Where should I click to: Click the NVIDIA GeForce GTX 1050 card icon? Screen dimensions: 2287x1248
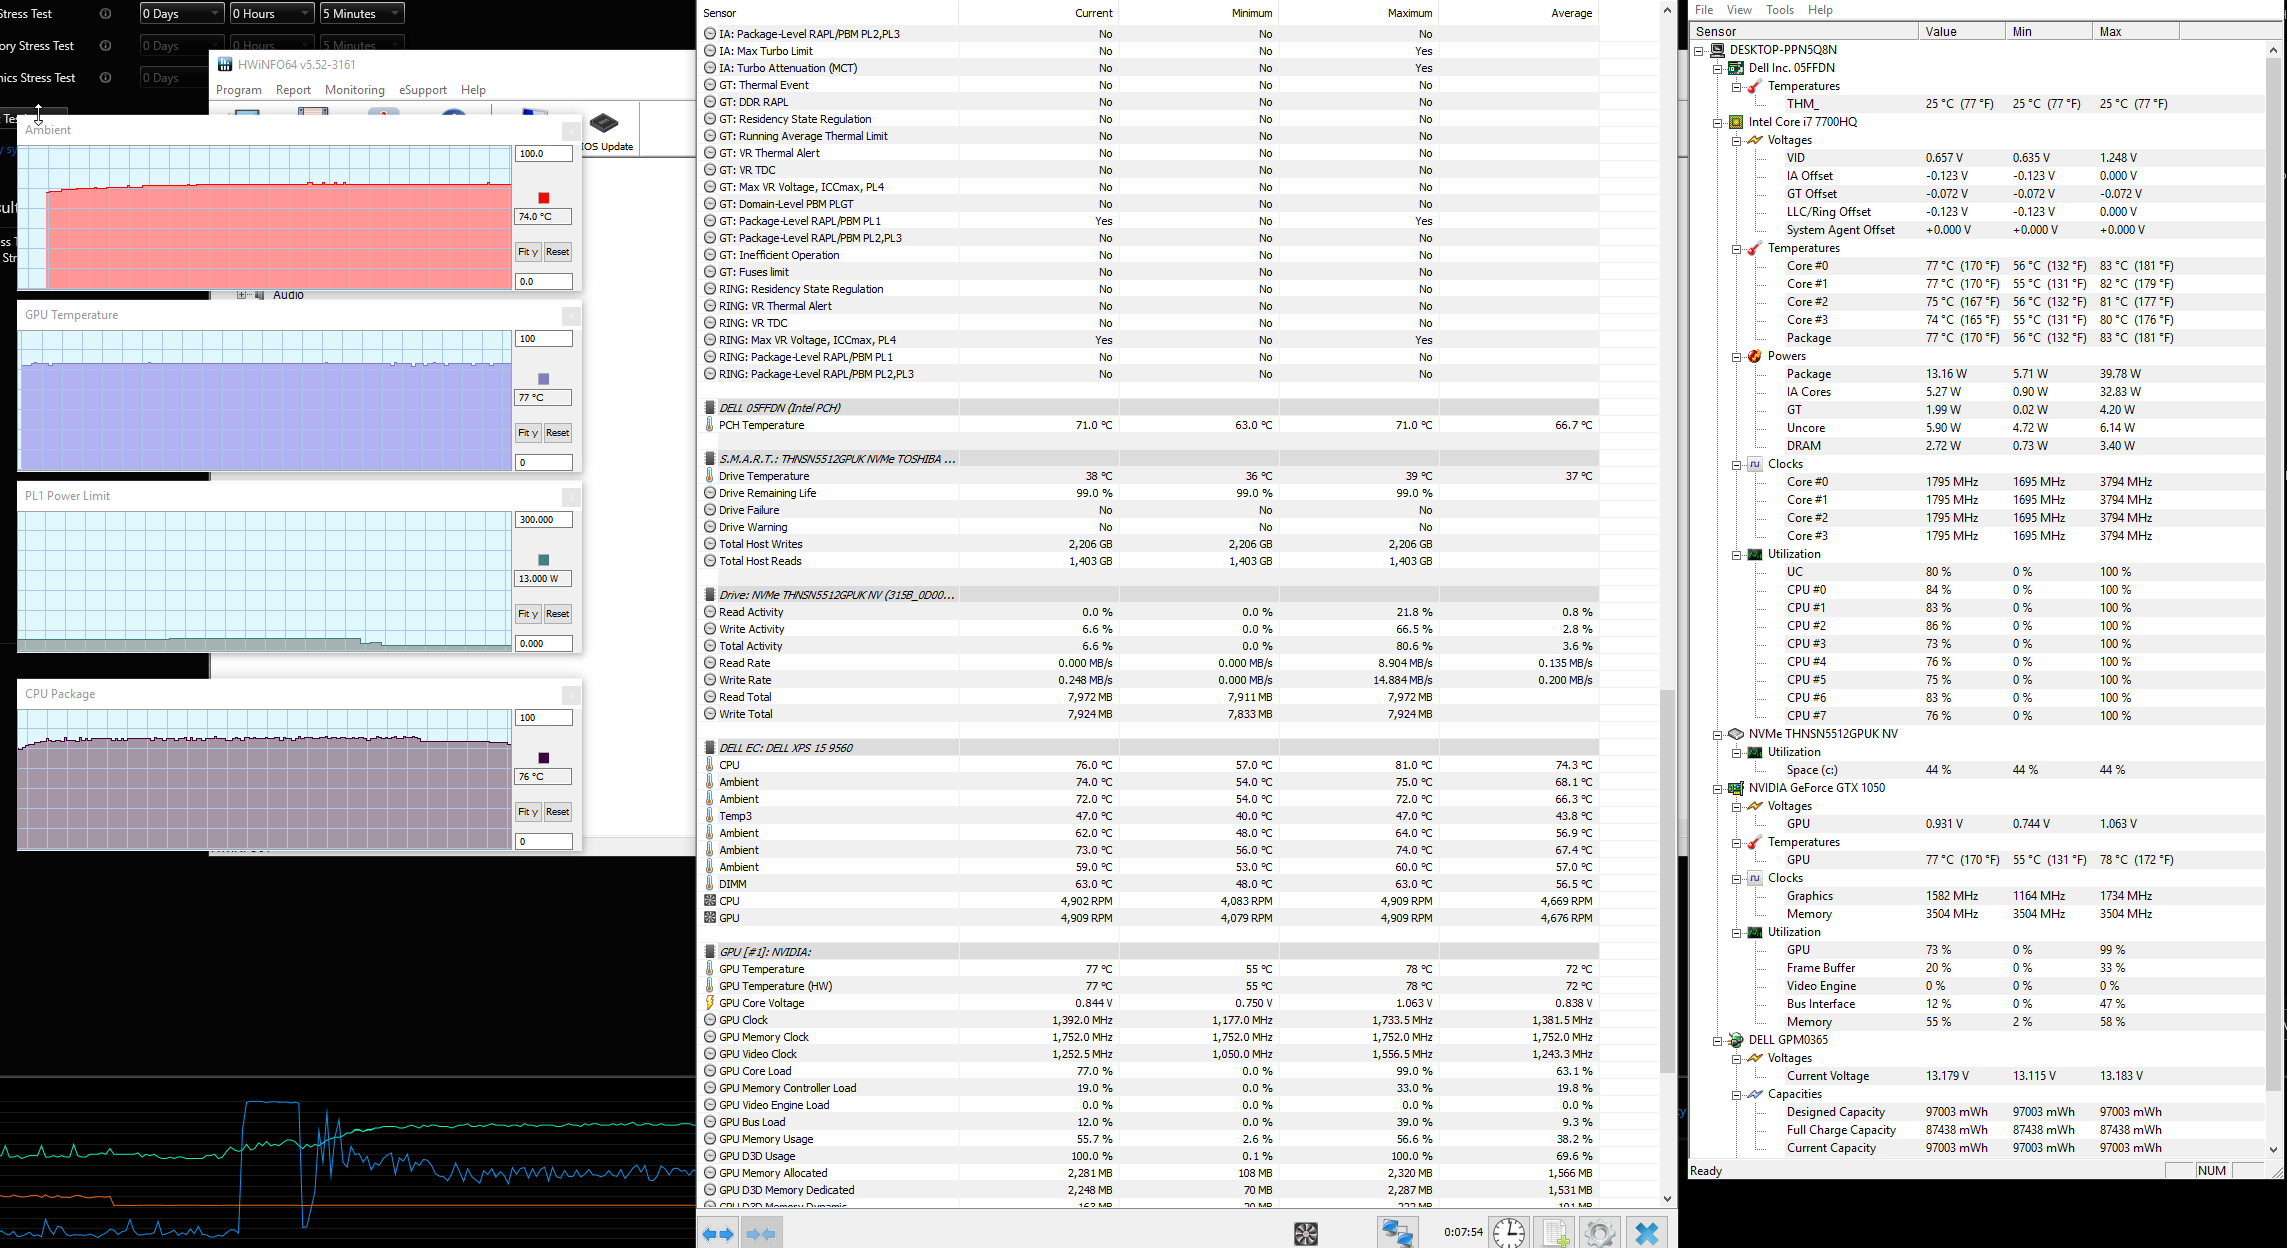1736,788
